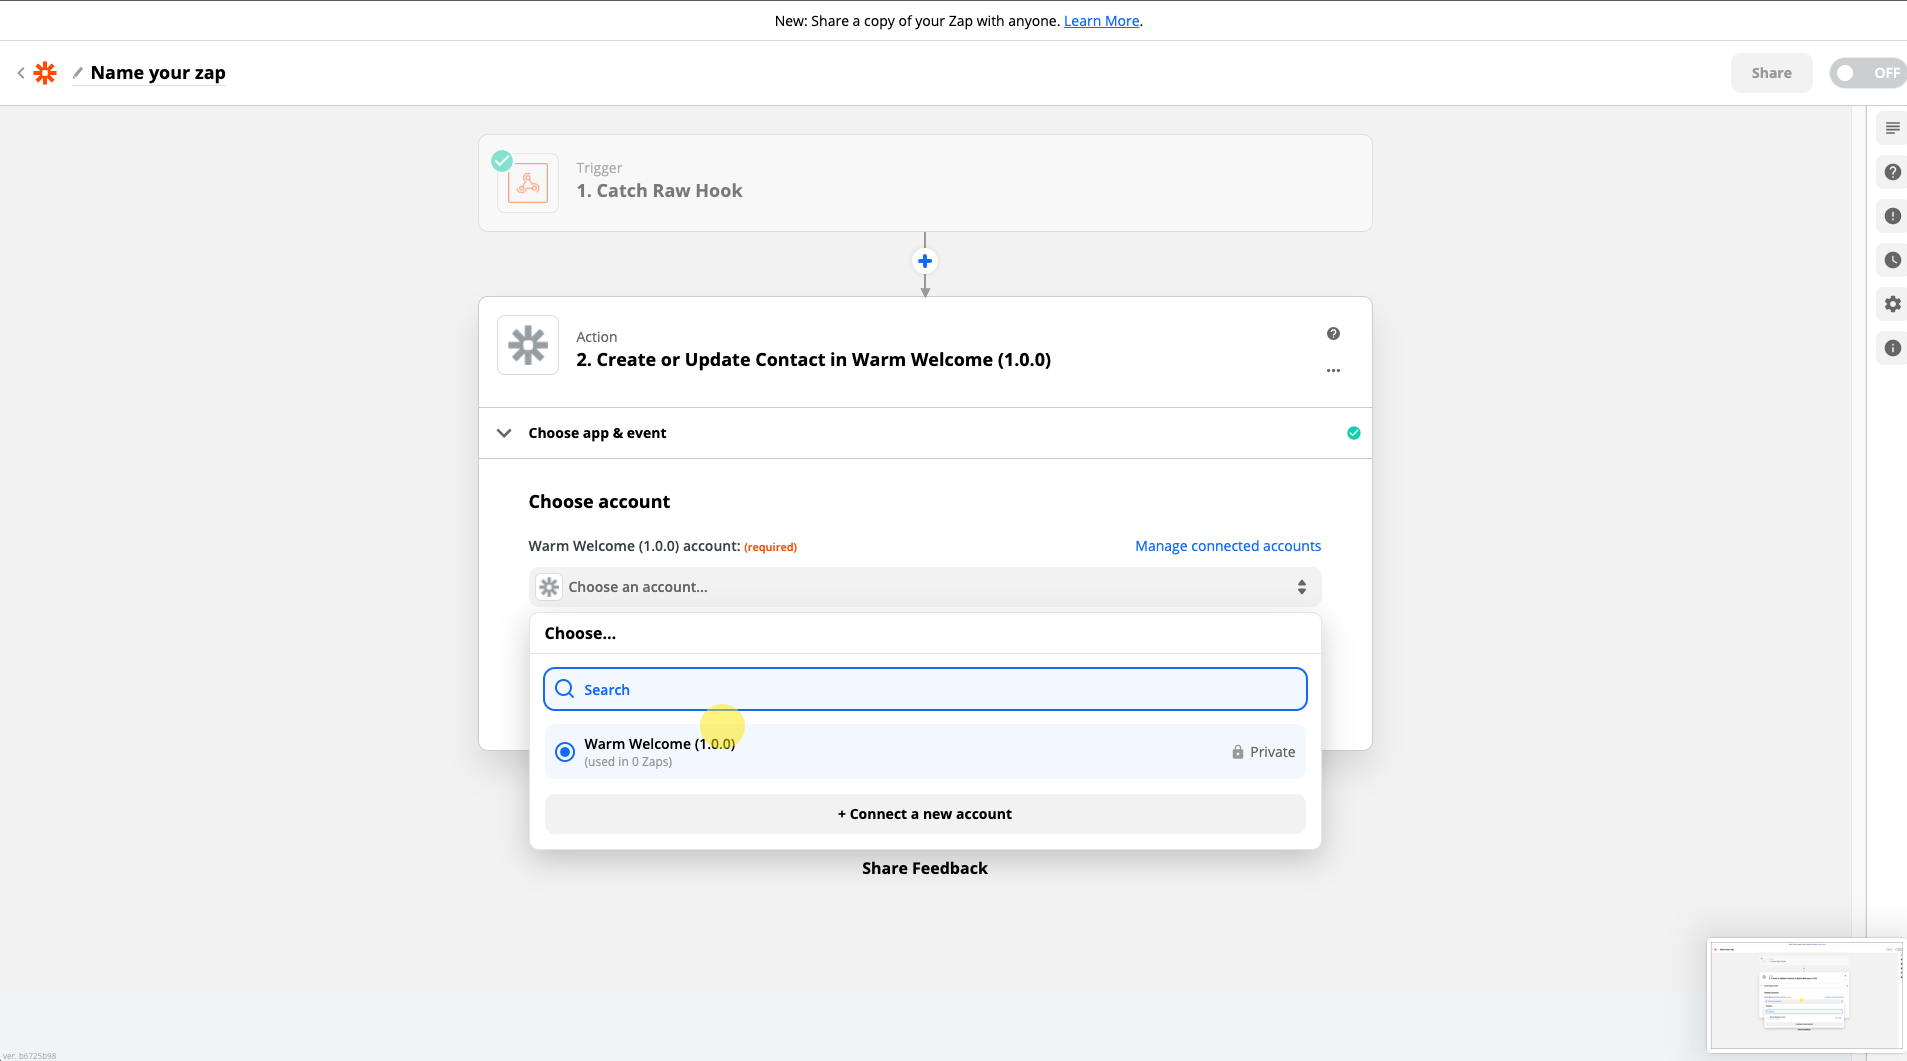Open Manage connected accounts link
The width and height of the screenshot is (1907, 1061).
1227,546
